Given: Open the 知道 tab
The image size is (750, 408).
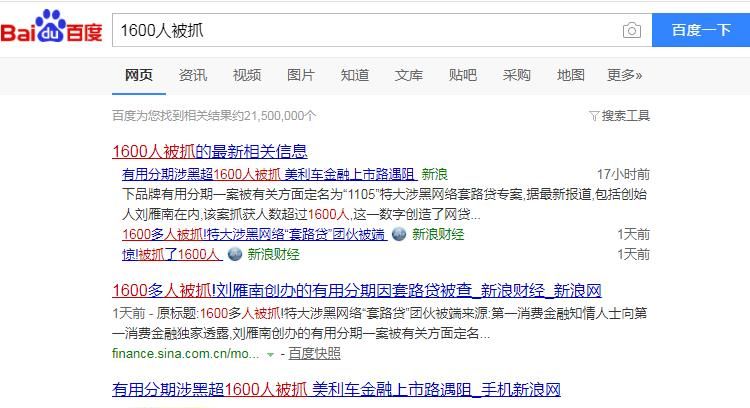Looking at the screenshot, I should [355, 75].
